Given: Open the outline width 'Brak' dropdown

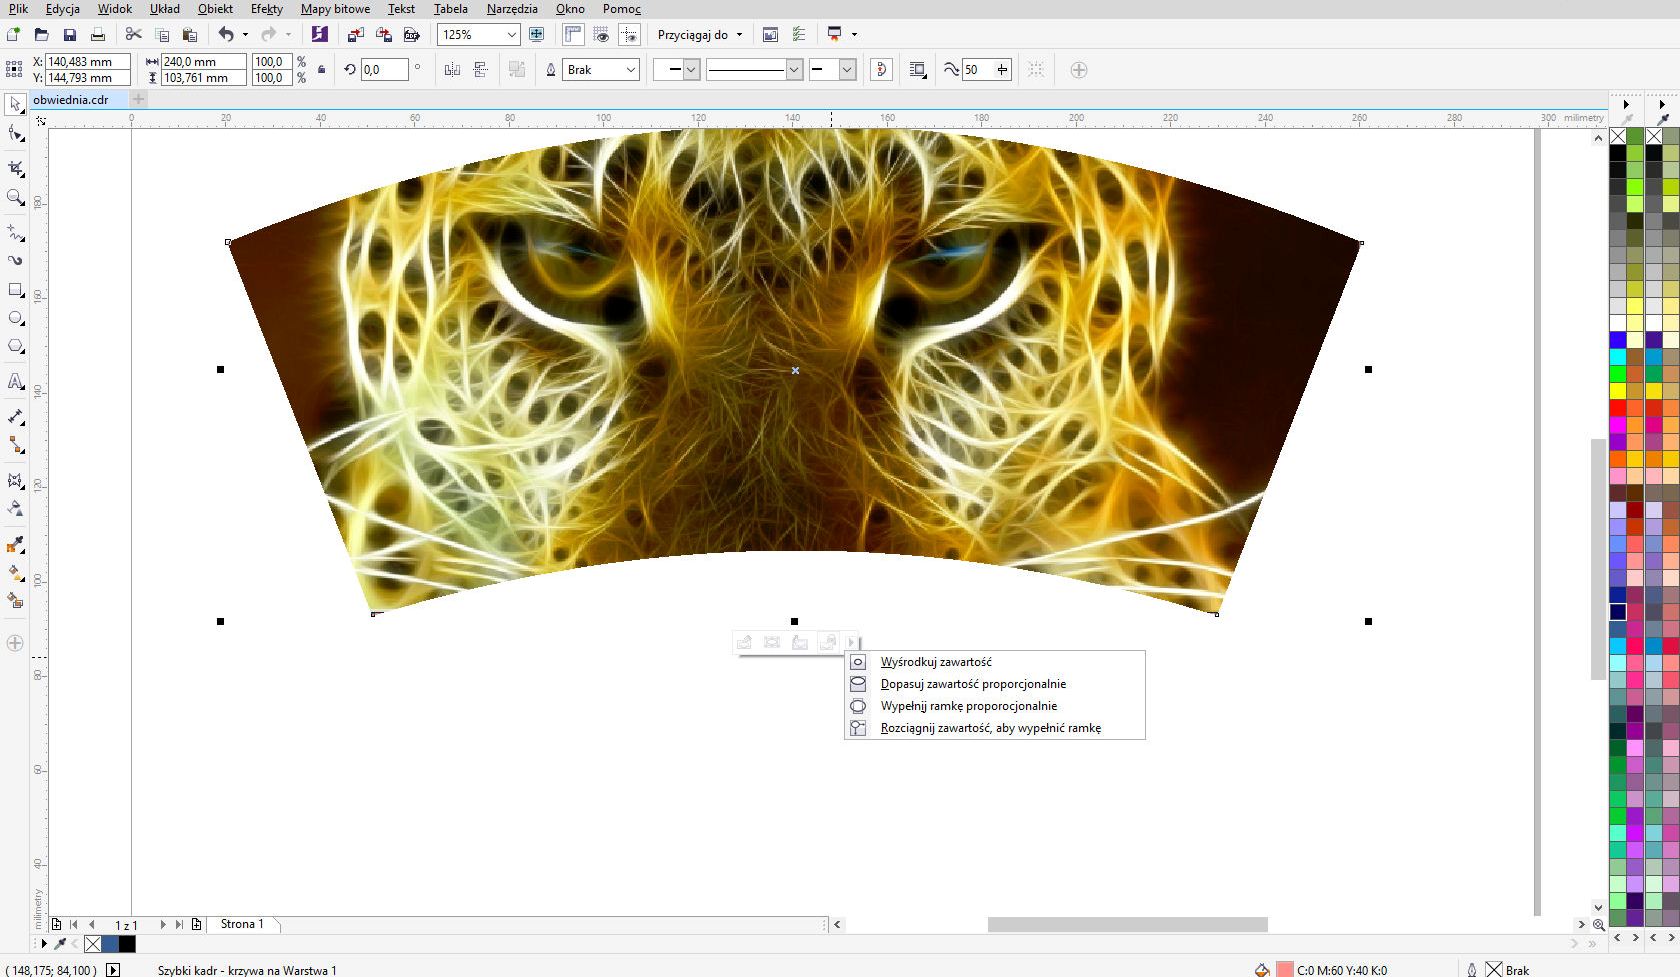Looking at the screenshot, I should click(x=630, y=70).
